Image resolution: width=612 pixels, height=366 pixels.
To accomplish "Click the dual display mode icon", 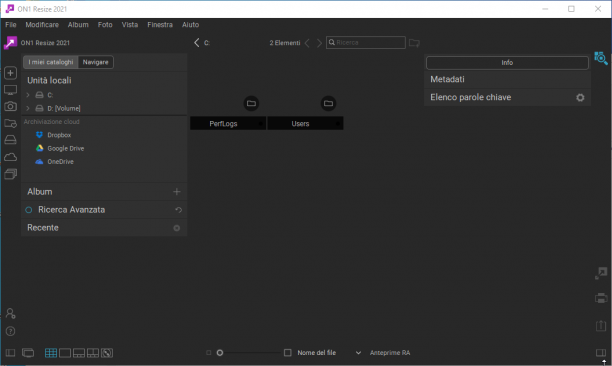I will click(x=28, y=353).
